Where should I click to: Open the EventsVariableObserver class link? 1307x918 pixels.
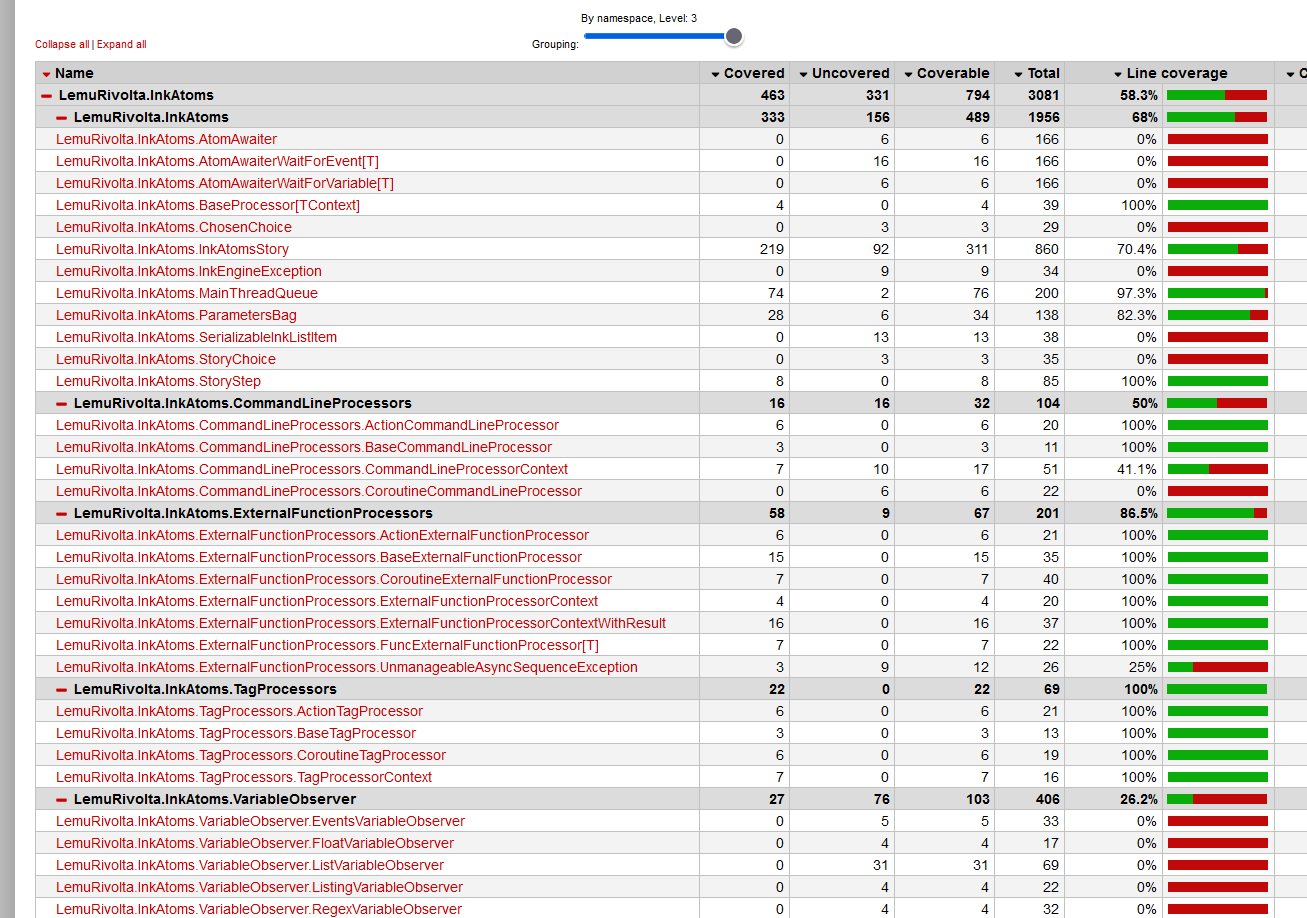[x=260, y=821]
